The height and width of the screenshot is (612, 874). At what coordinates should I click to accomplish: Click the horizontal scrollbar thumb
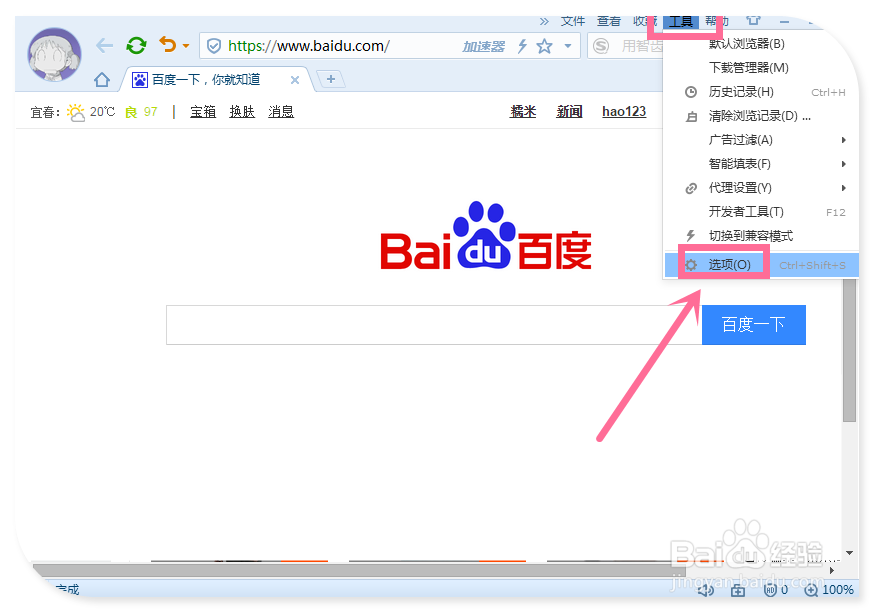(x=359, y=570)
